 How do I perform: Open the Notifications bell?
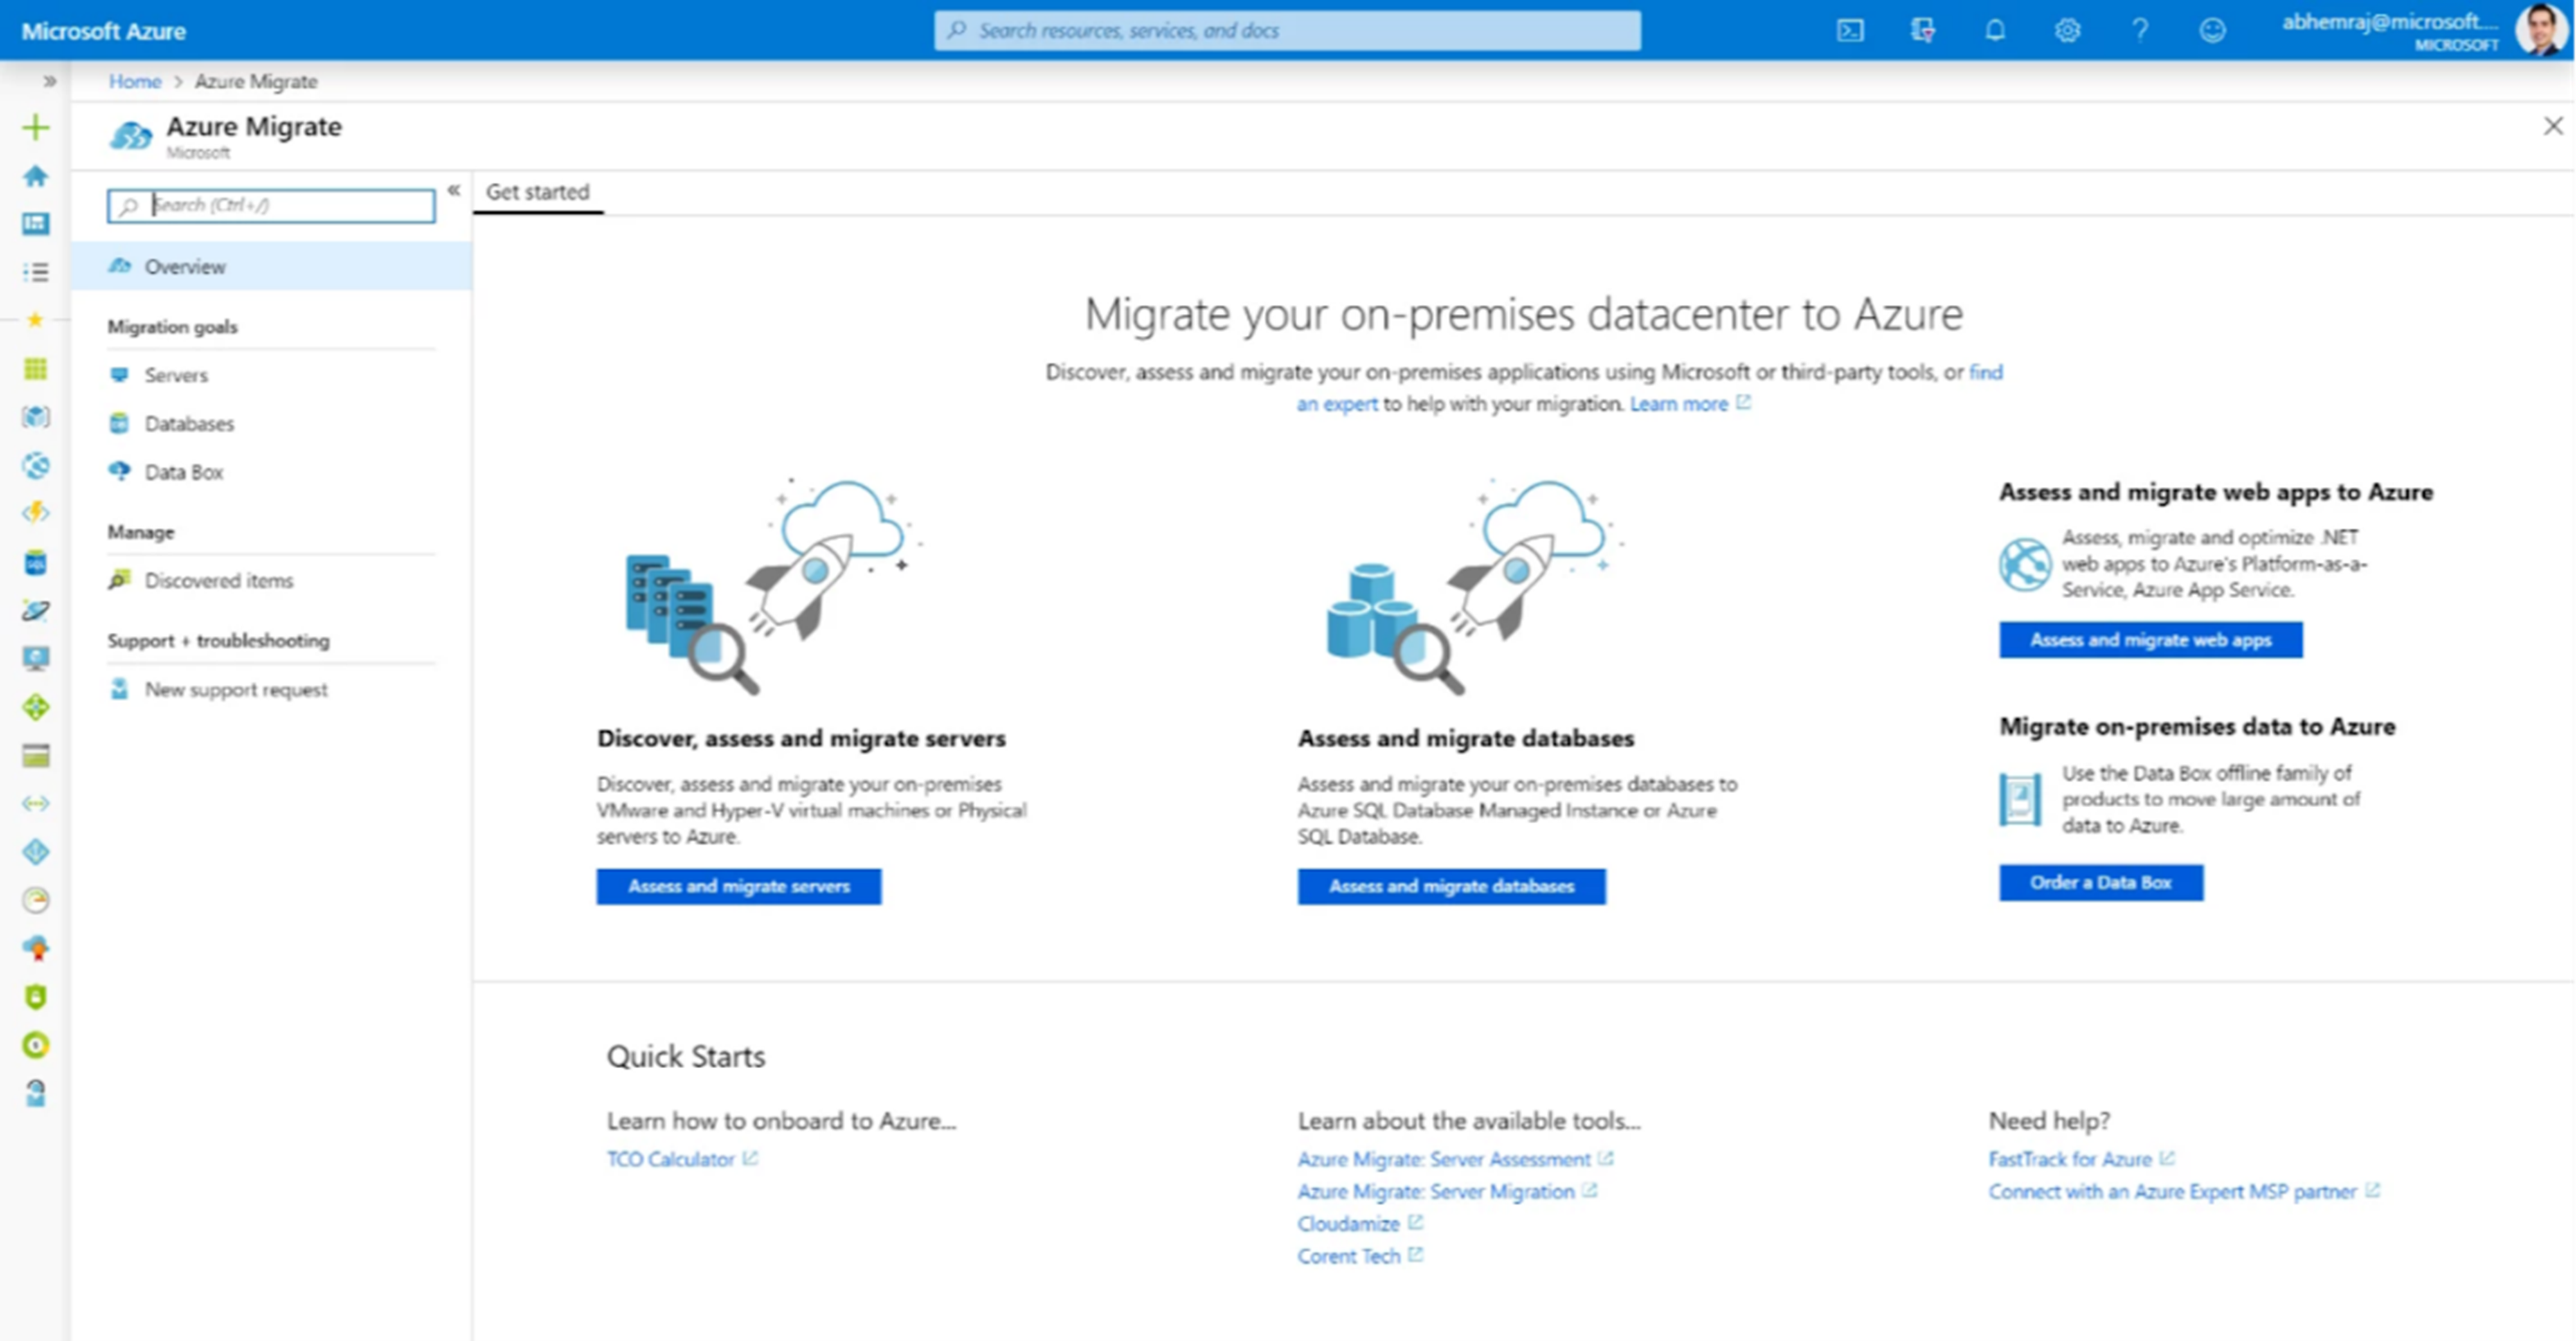[x=1994, y=30]
